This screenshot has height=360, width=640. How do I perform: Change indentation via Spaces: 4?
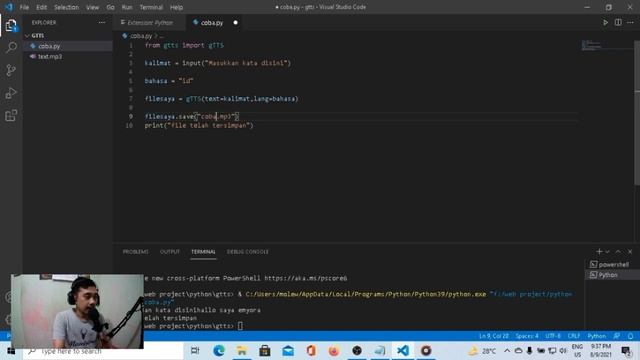527,336
